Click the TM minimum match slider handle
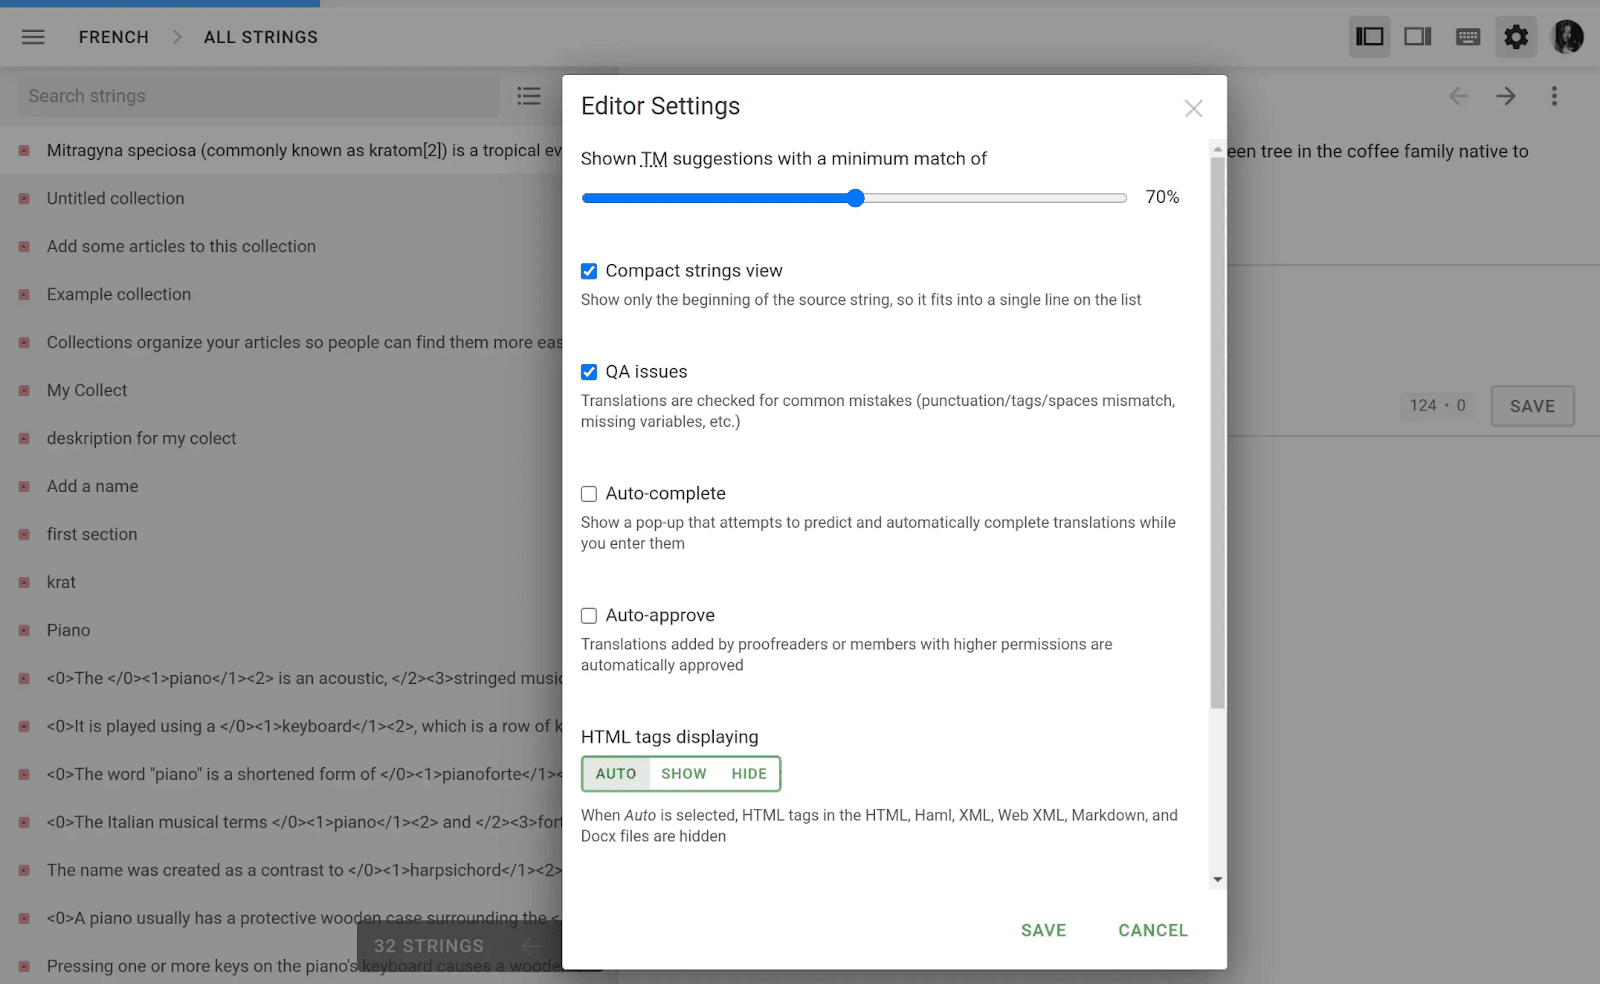 coord(855,198)
